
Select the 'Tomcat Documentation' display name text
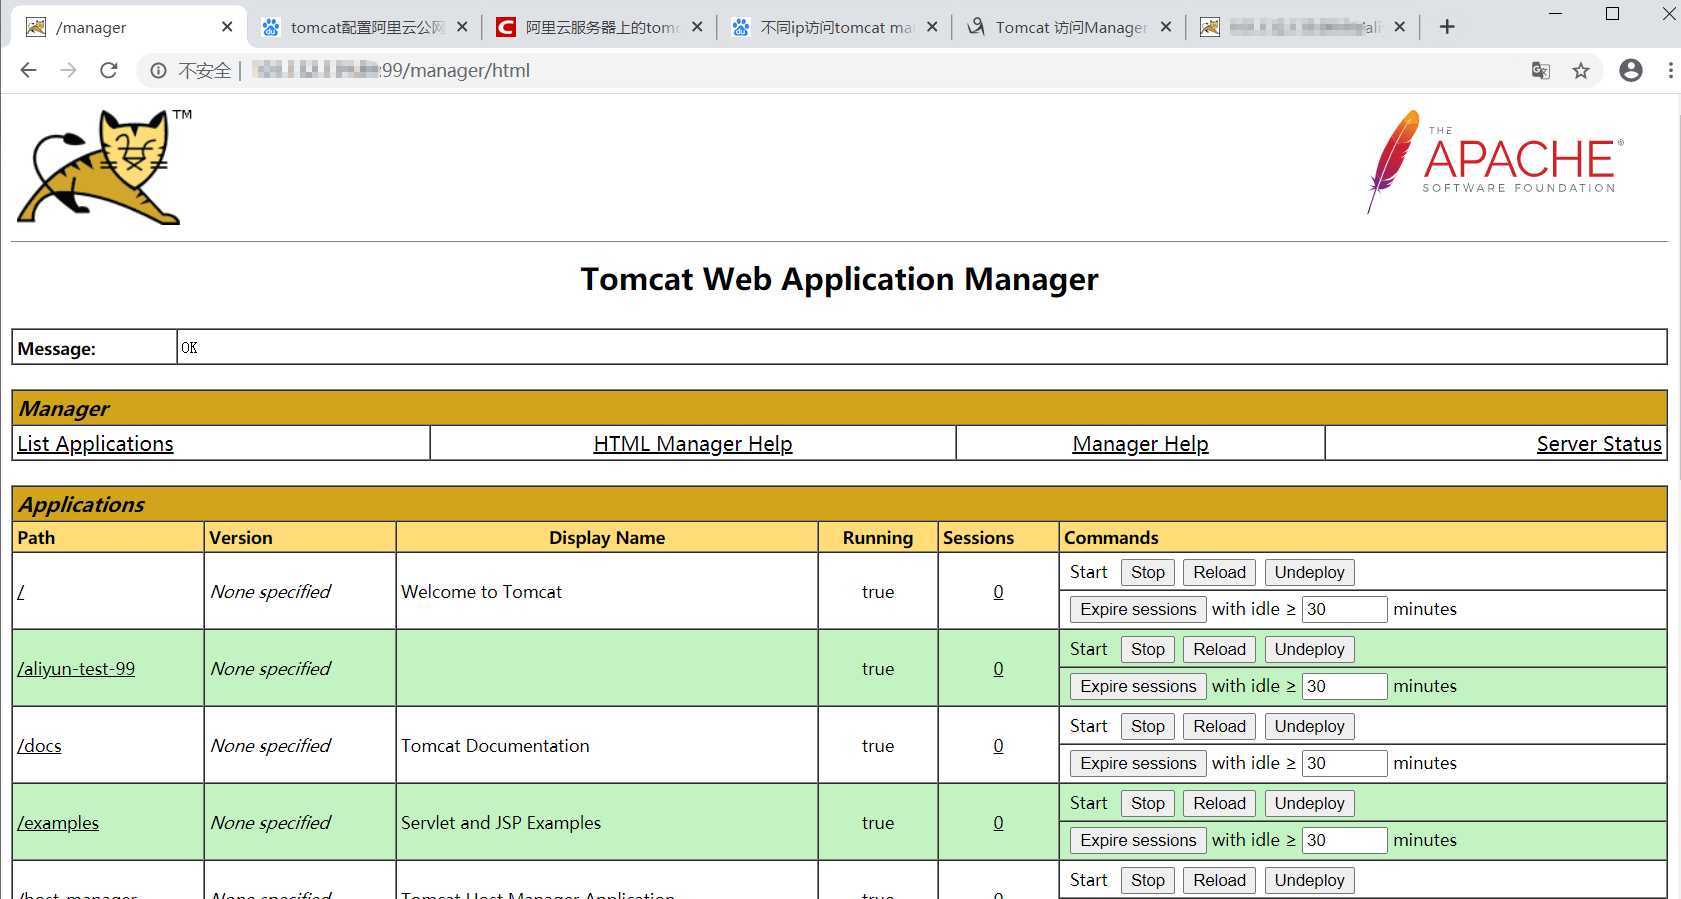[x=495, y=746]
